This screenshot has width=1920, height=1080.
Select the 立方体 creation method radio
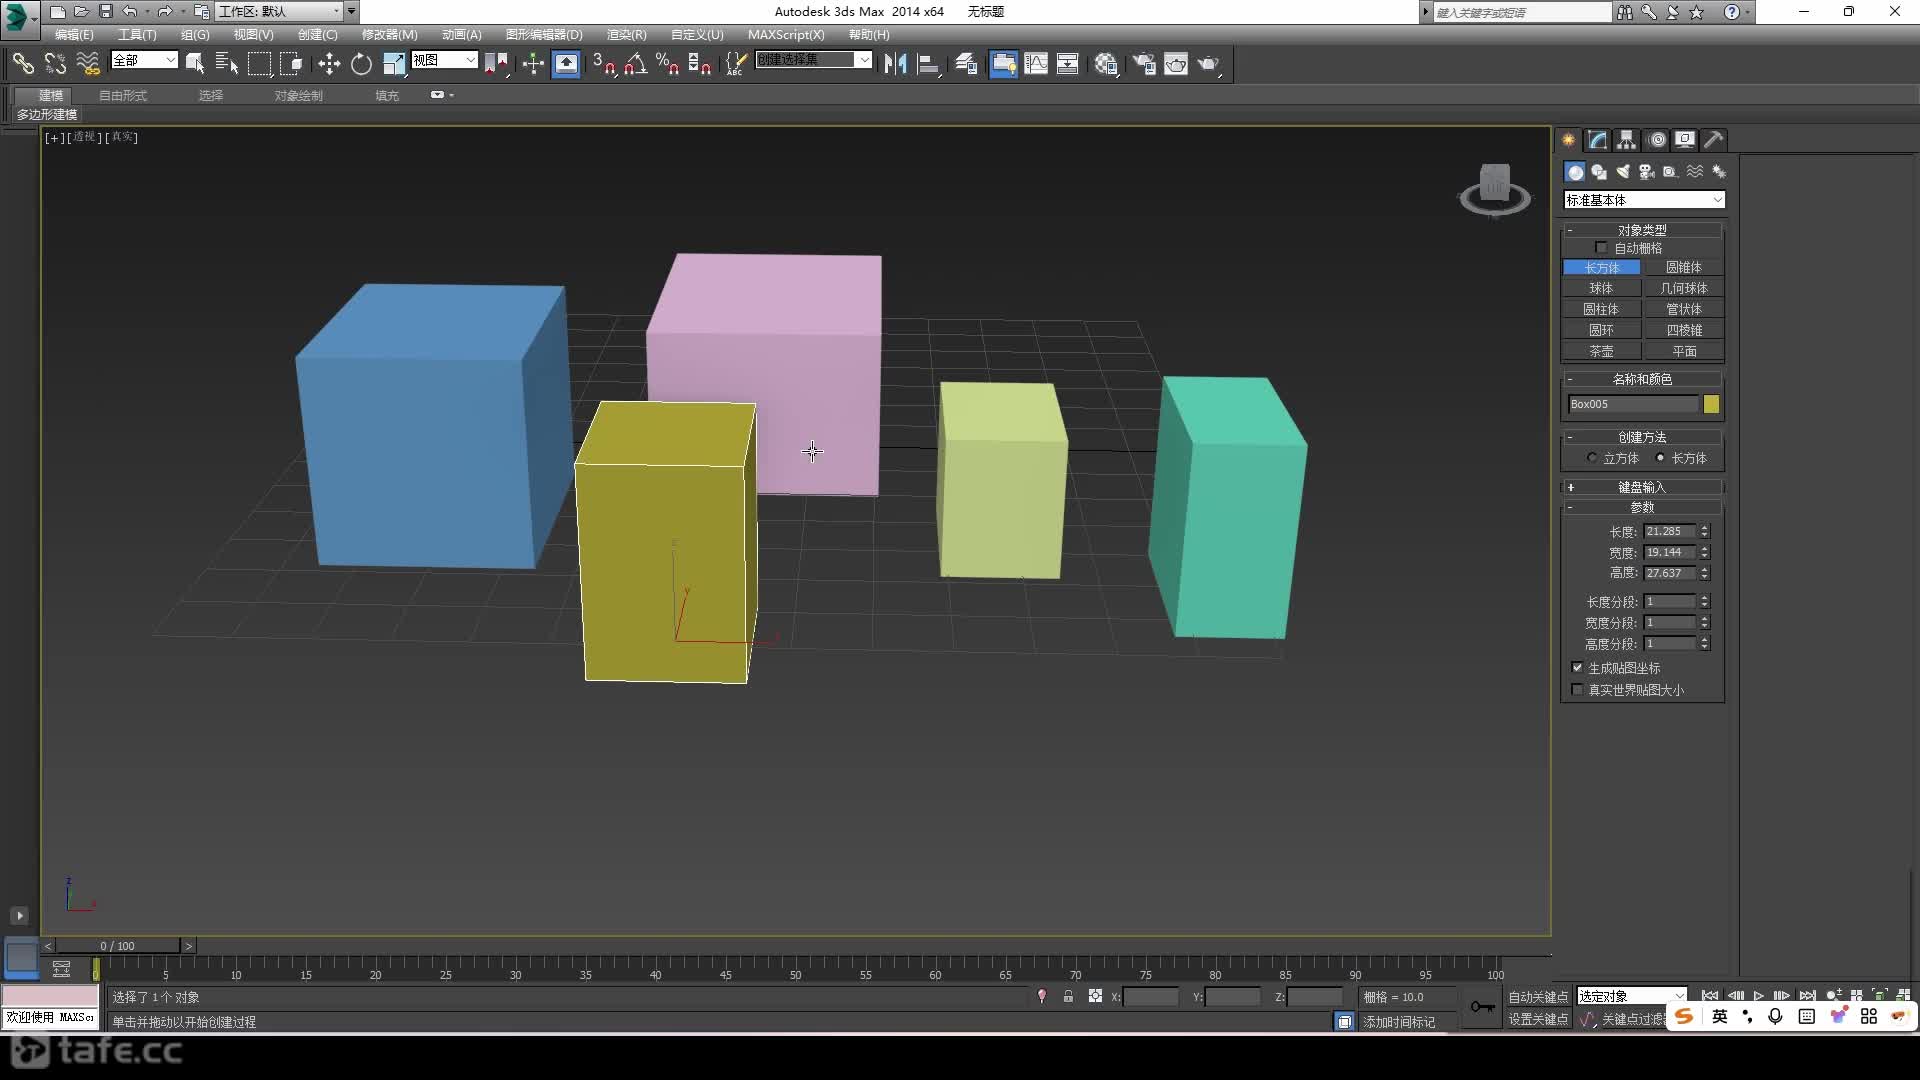click(x=1592, y=458)
